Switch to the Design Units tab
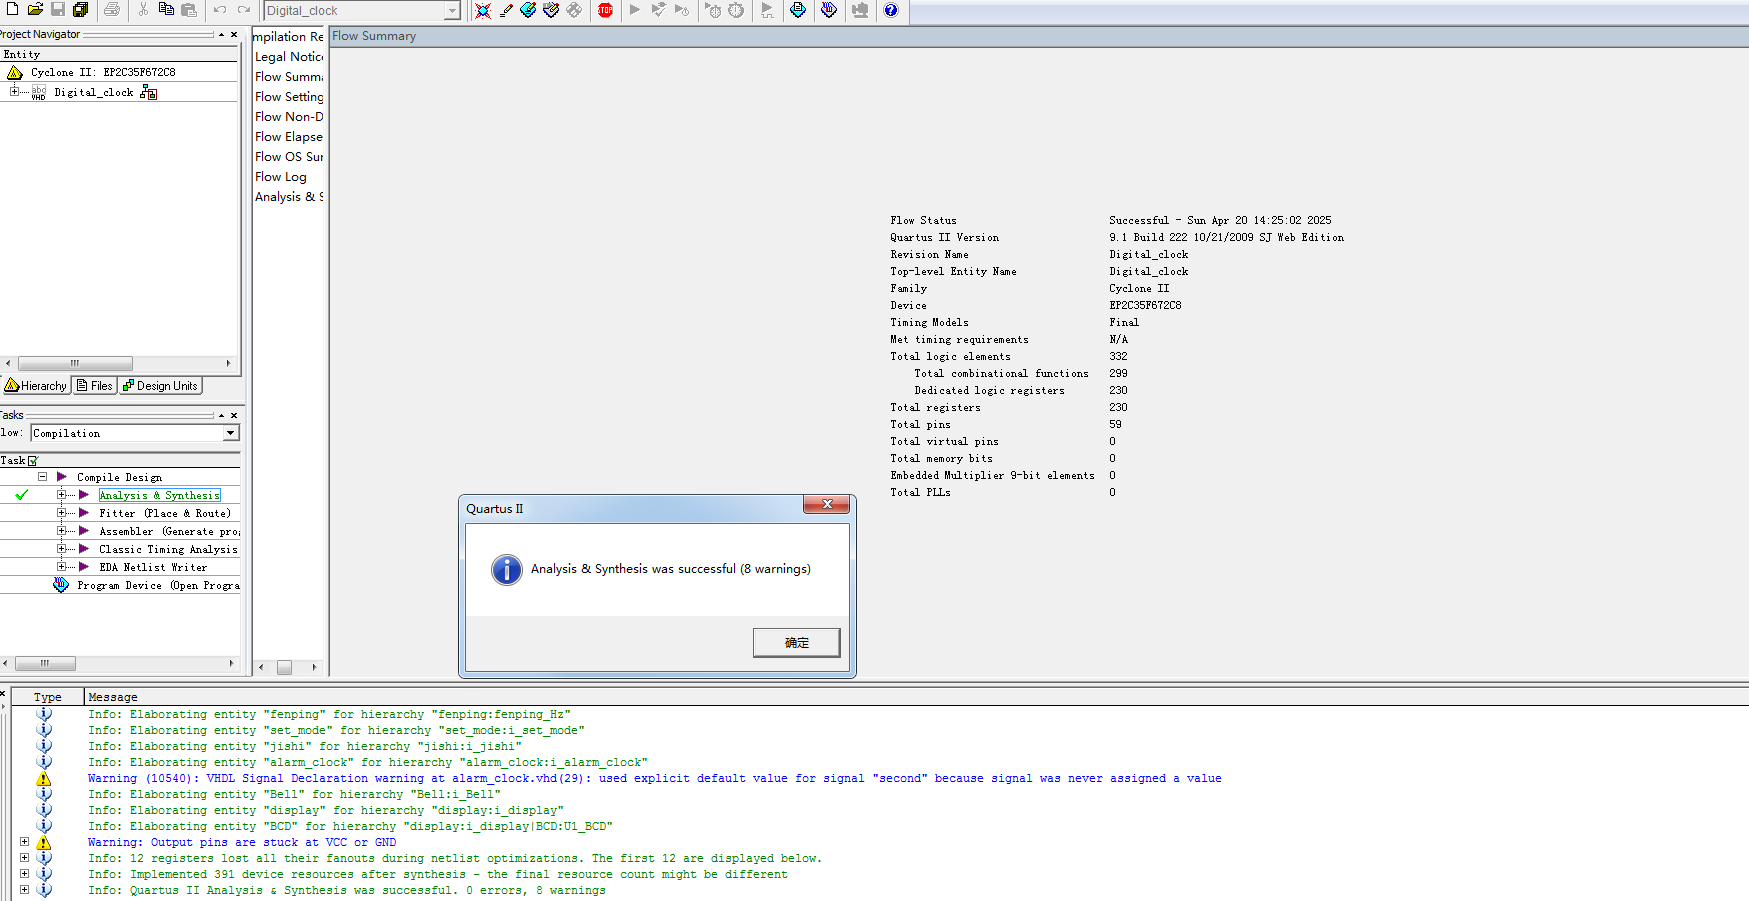The height and width of the screenshot is (901, 1749). (160, 385)
